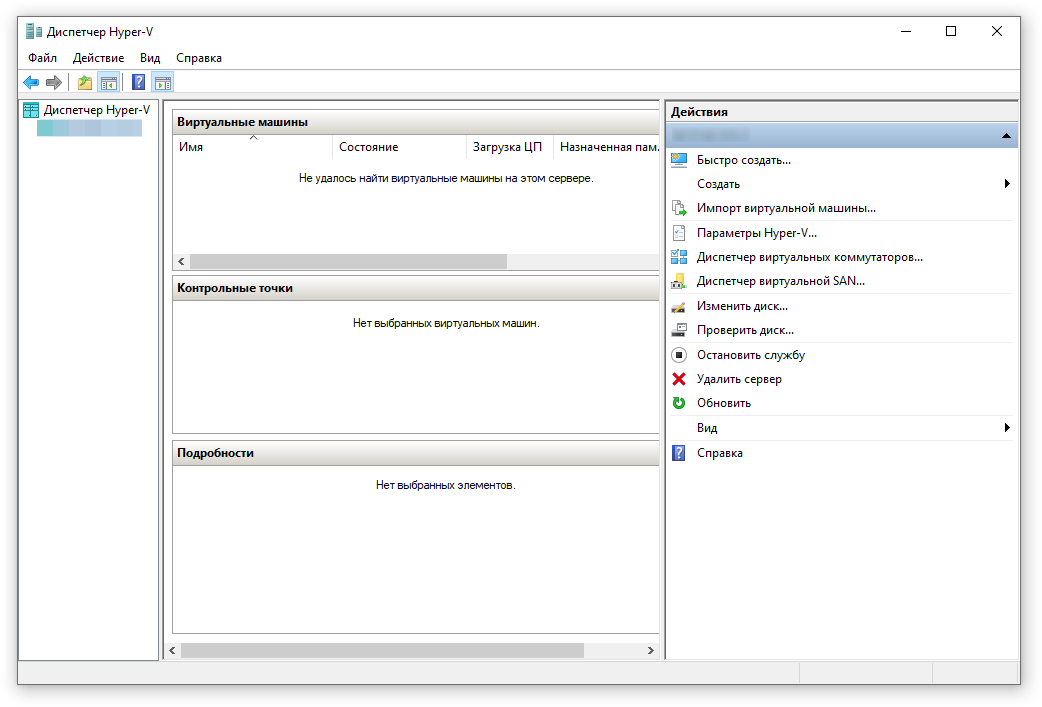Open Диспетчер виртуальной SAN... action
Image resolution: width=1042 pixels, height=707 pixels.
point(781,281)
